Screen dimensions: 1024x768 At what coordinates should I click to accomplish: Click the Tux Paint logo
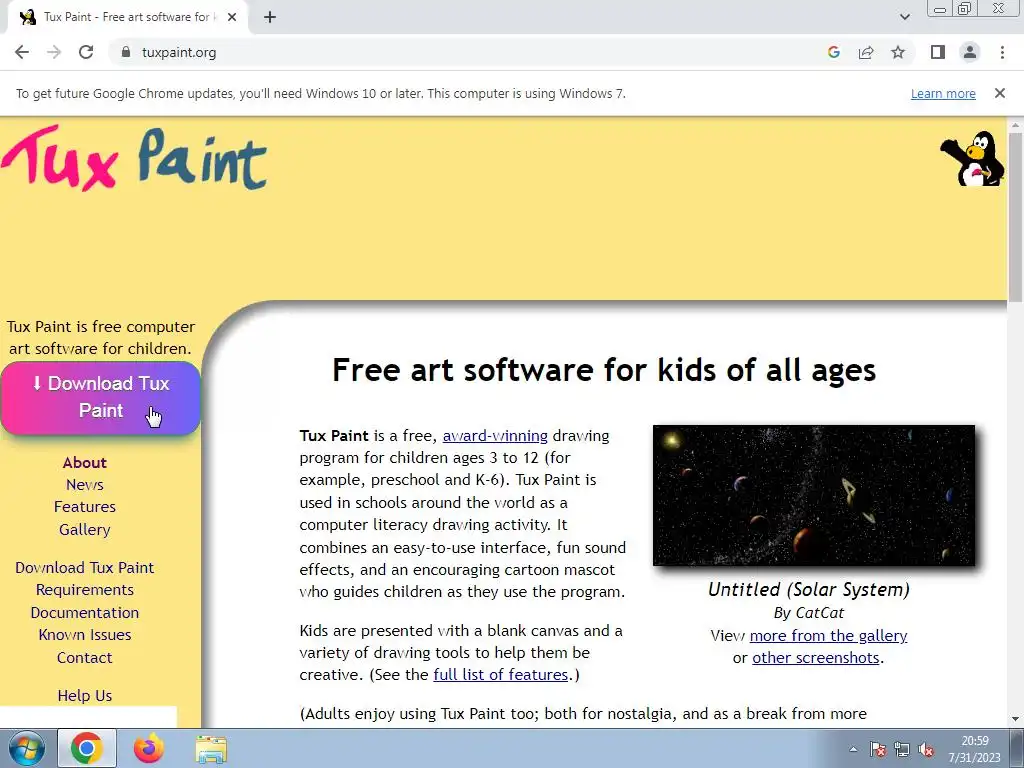tap(134, 159)
